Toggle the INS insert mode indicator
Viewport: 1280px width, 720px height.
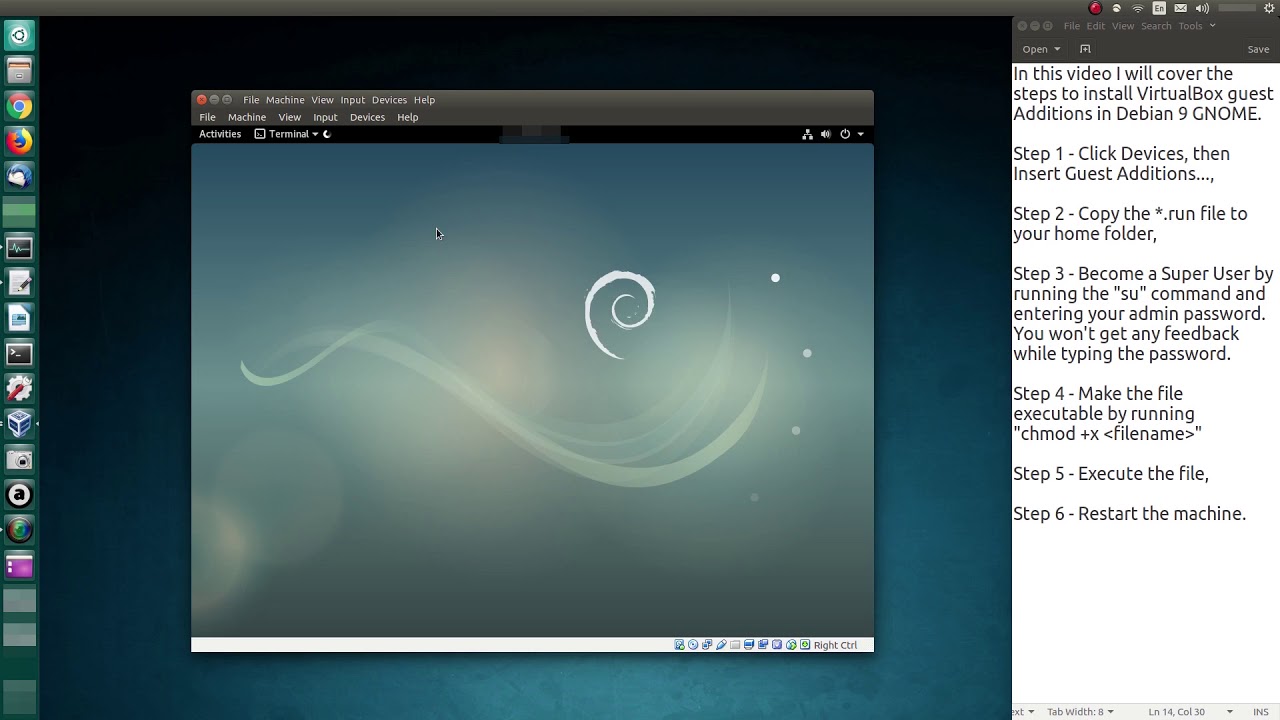[1261, 712]
